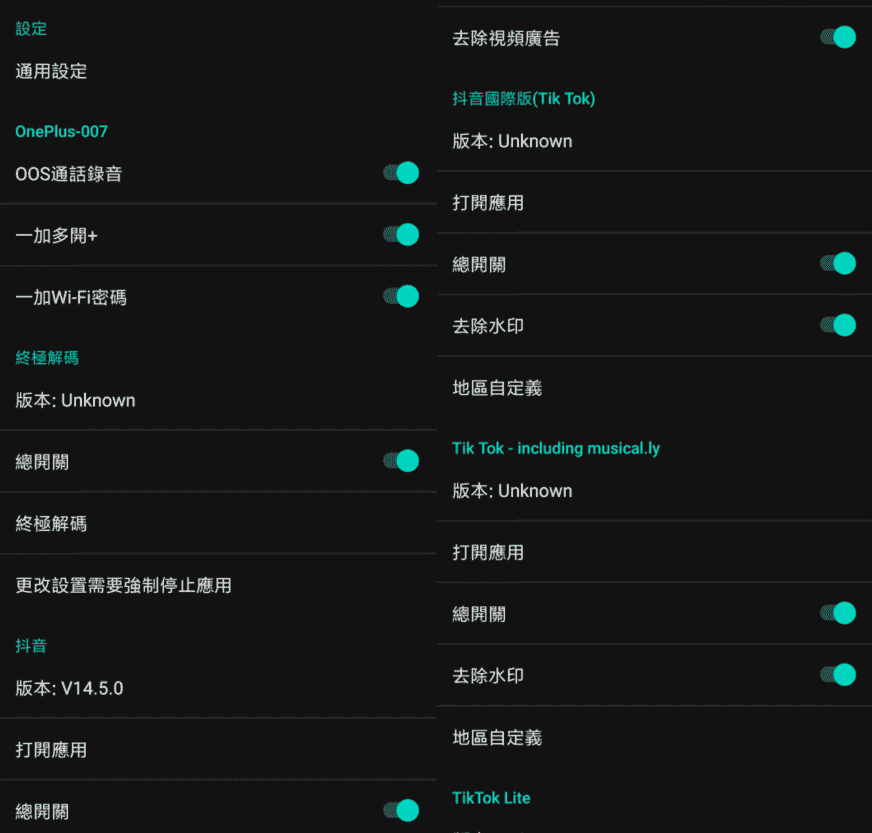The image size is (872, 833).
Task: Toggle the 一加多開+ switch
Action: (400, 234)
